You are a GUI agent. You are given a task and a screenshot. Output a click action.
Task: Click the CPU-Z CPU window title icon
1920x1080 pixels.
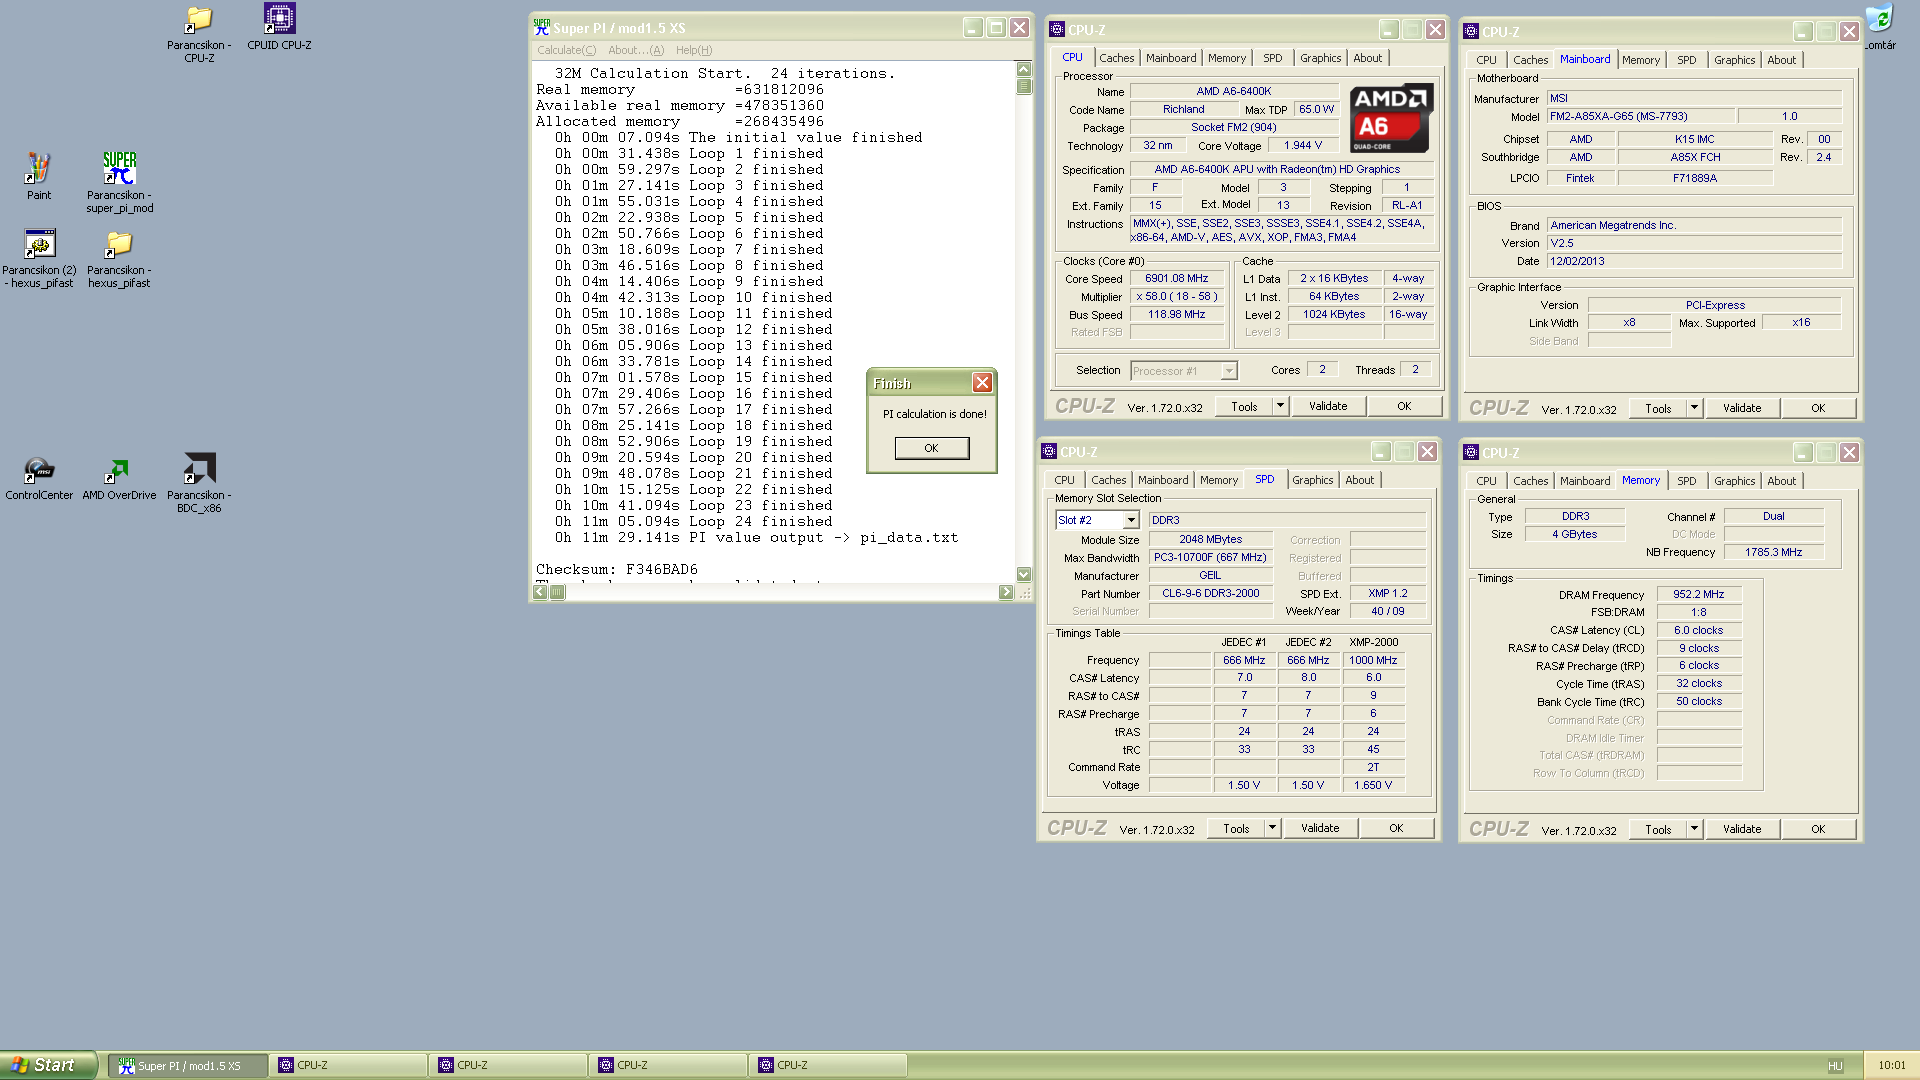tap(1057, 30)
